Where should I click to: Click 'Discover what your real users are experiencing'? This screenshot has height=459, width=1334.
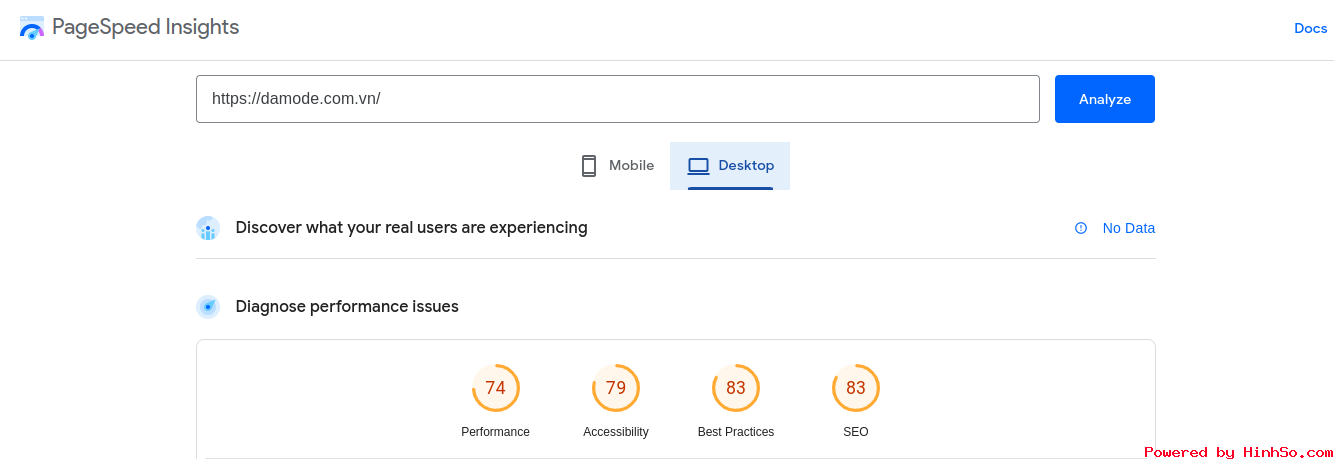pyautogui.click(x=411, y=228)
